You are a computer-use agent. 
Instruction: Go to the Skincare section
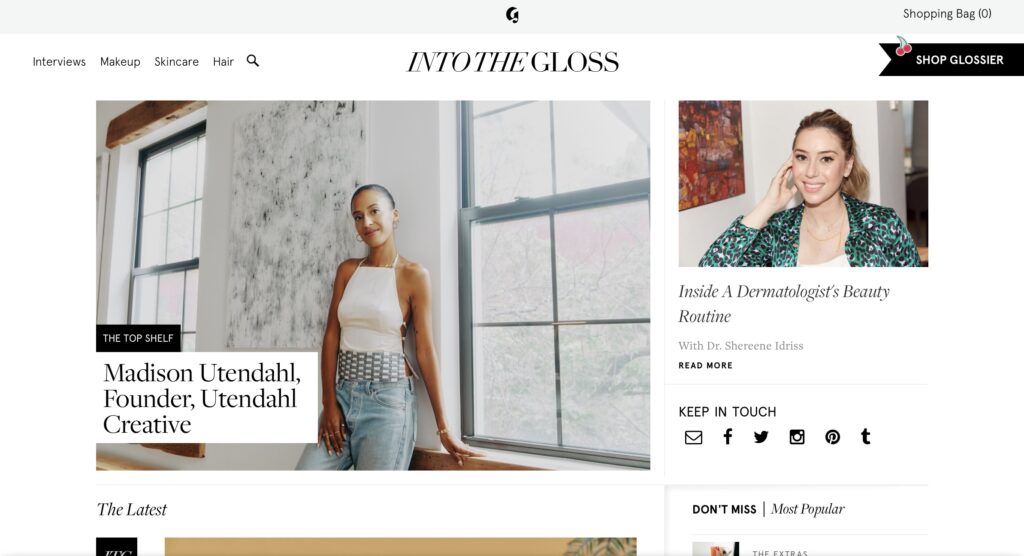click(176, 61)
